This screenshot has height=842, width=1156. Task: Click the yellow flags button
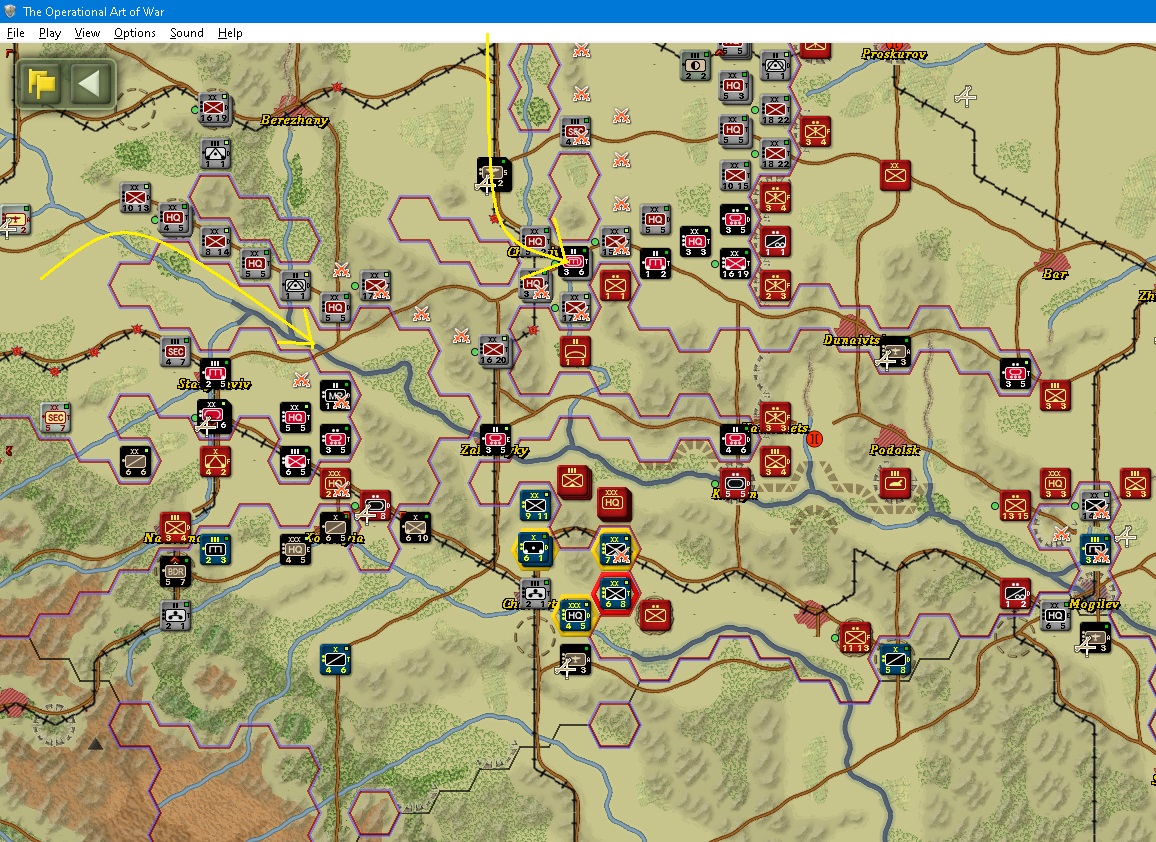(42, 83)
